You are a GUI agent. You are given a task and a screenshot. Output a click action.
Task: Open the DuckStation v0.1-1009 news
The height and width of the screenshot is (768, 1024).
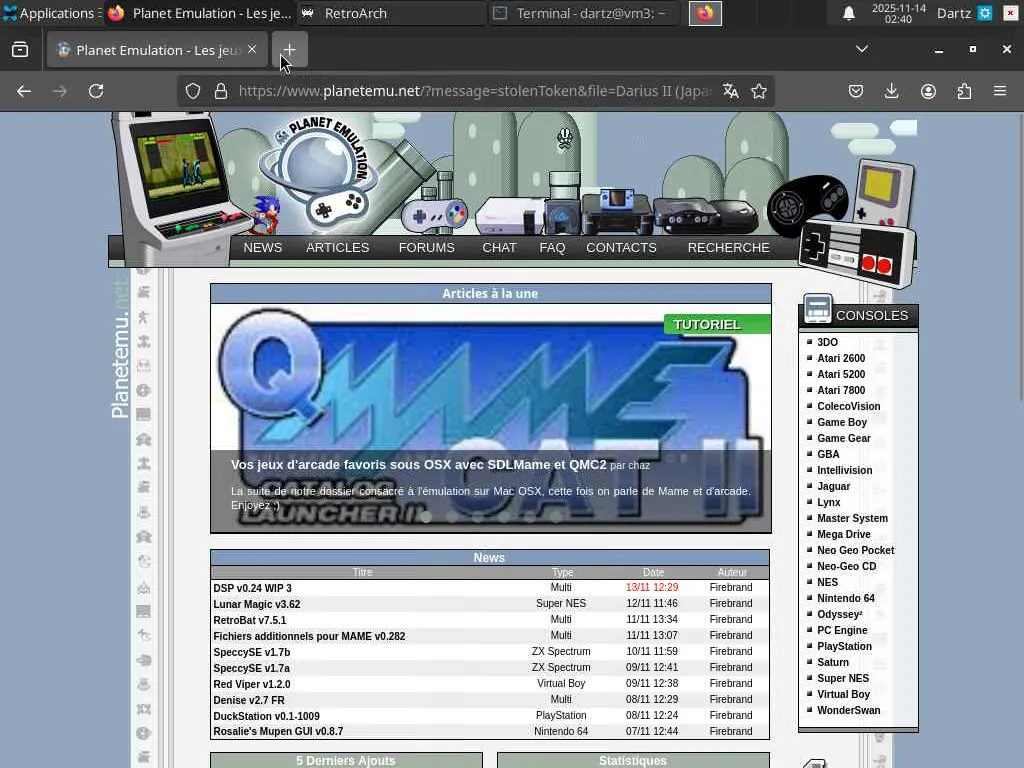coord(266,716)
